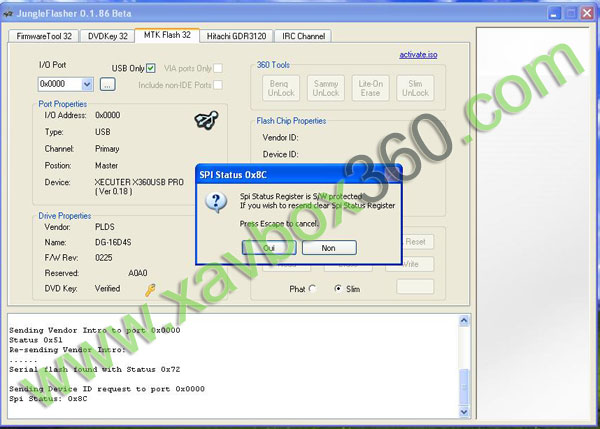Toggle the USB Only checkbox
Viewport: 600px width, 429px height.
pyautogui.click(x=151, y=69)
